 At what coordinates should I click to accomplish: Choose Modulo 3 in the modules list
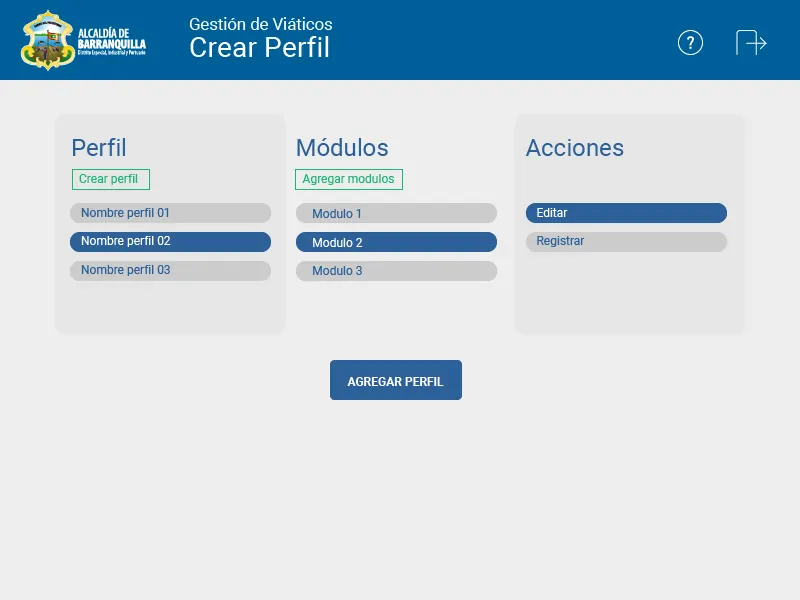396,271
